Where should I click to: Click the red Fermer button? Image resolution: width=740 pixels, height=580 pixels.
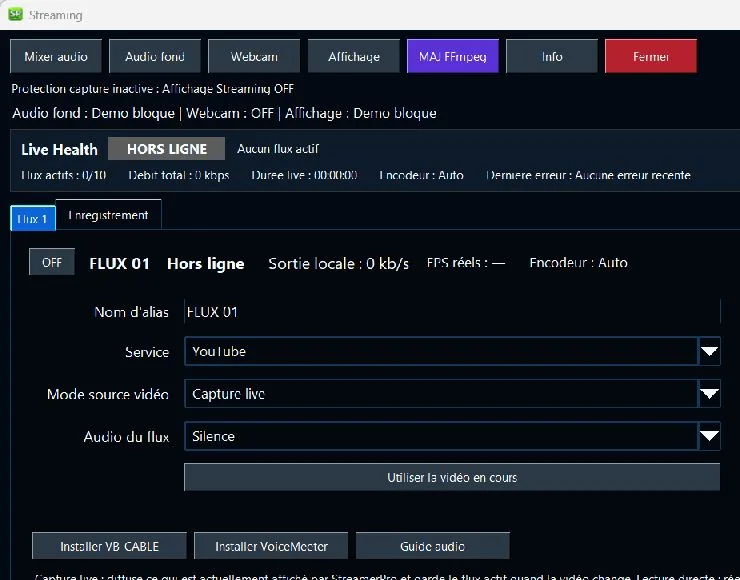[x=651, y=57]
